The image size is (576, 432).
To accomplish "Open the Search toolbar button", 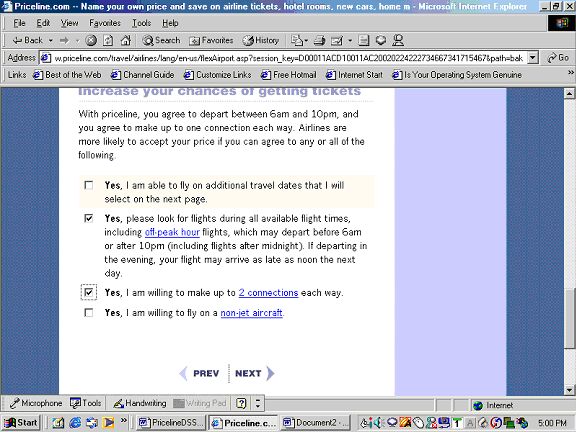I will 162,40.
